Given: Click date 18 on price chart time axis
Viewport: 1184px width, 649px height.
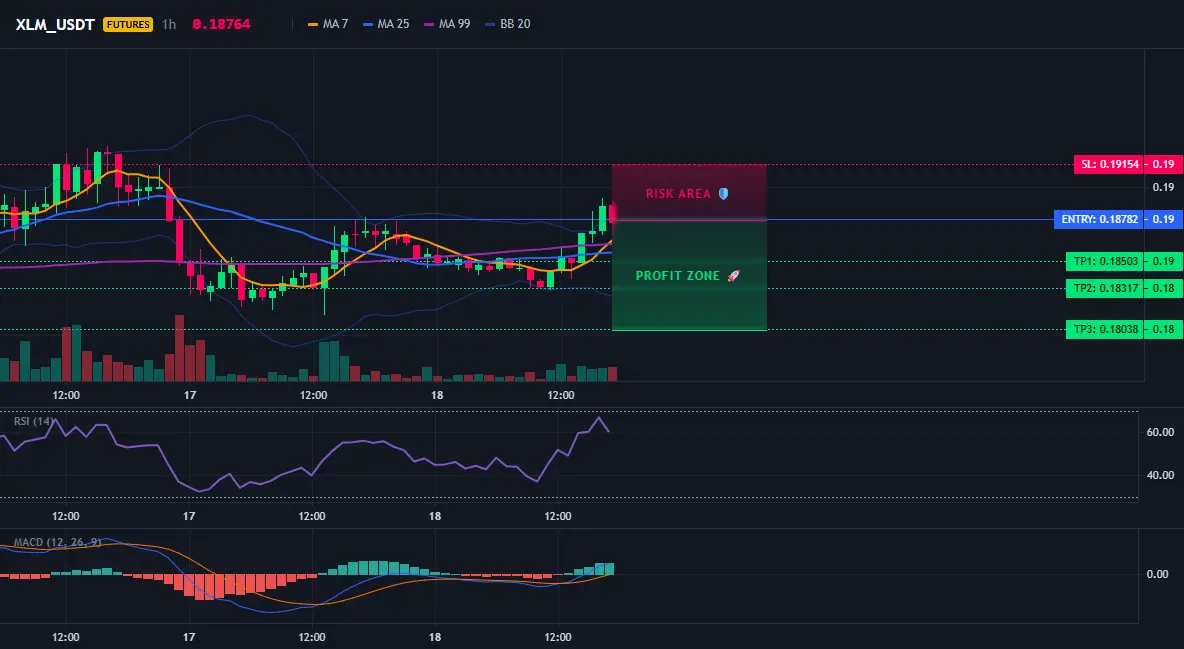Looking at the screenshot, I should (x=436, y=395).
